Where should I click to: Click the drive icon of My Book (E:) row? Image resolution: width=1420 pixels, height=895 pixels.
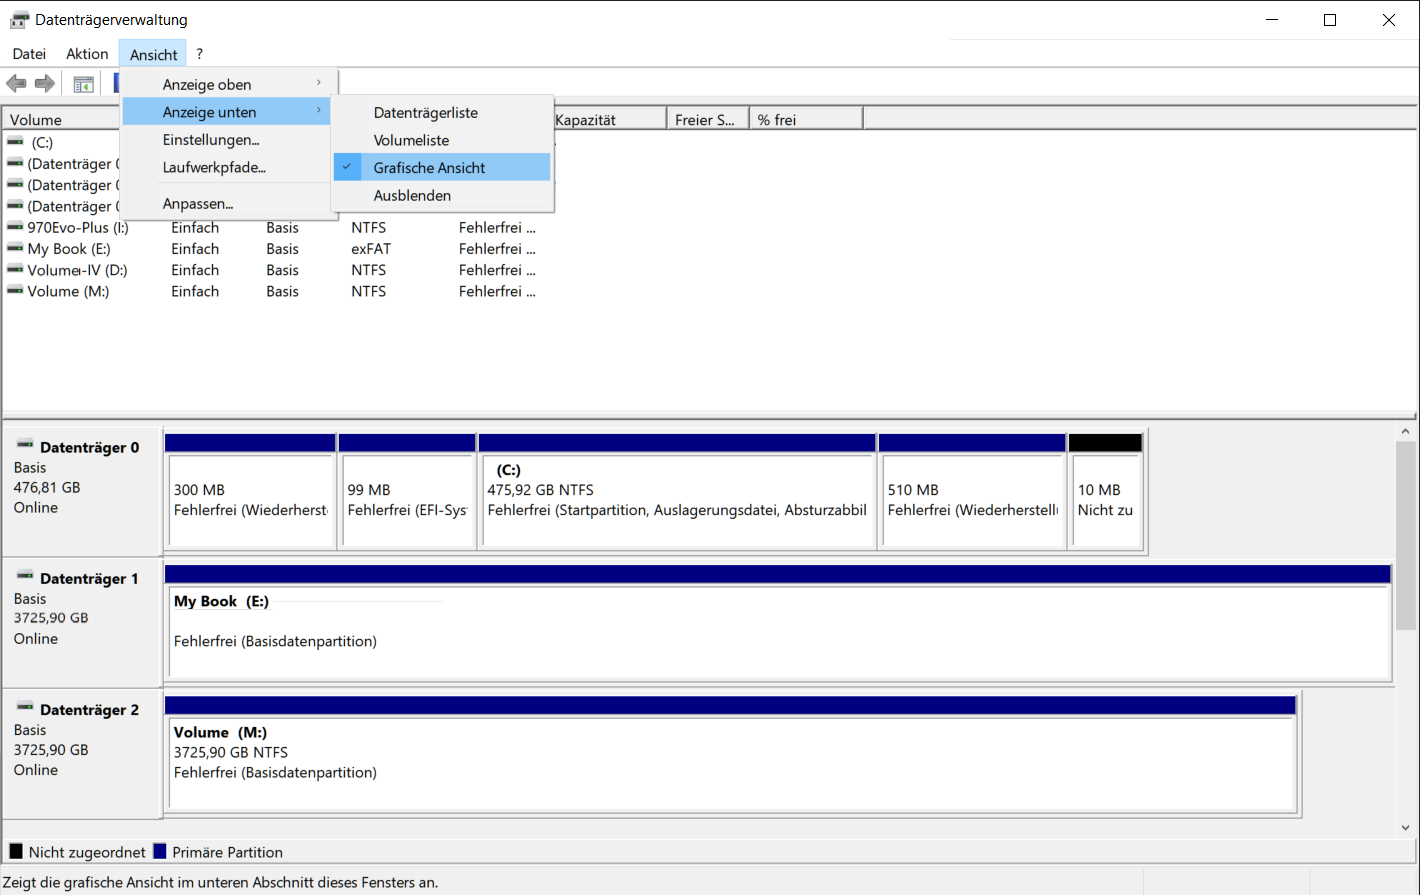(15, 248)
